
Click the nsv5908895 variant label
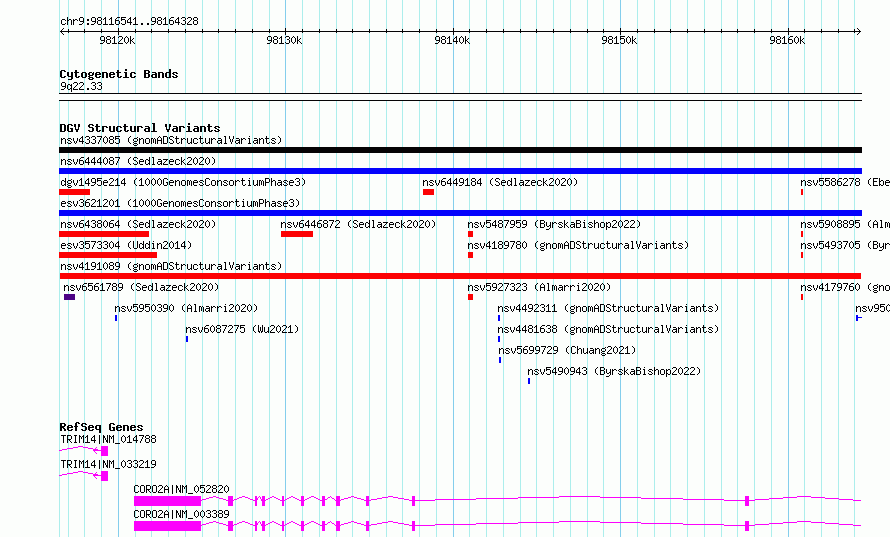845,224
